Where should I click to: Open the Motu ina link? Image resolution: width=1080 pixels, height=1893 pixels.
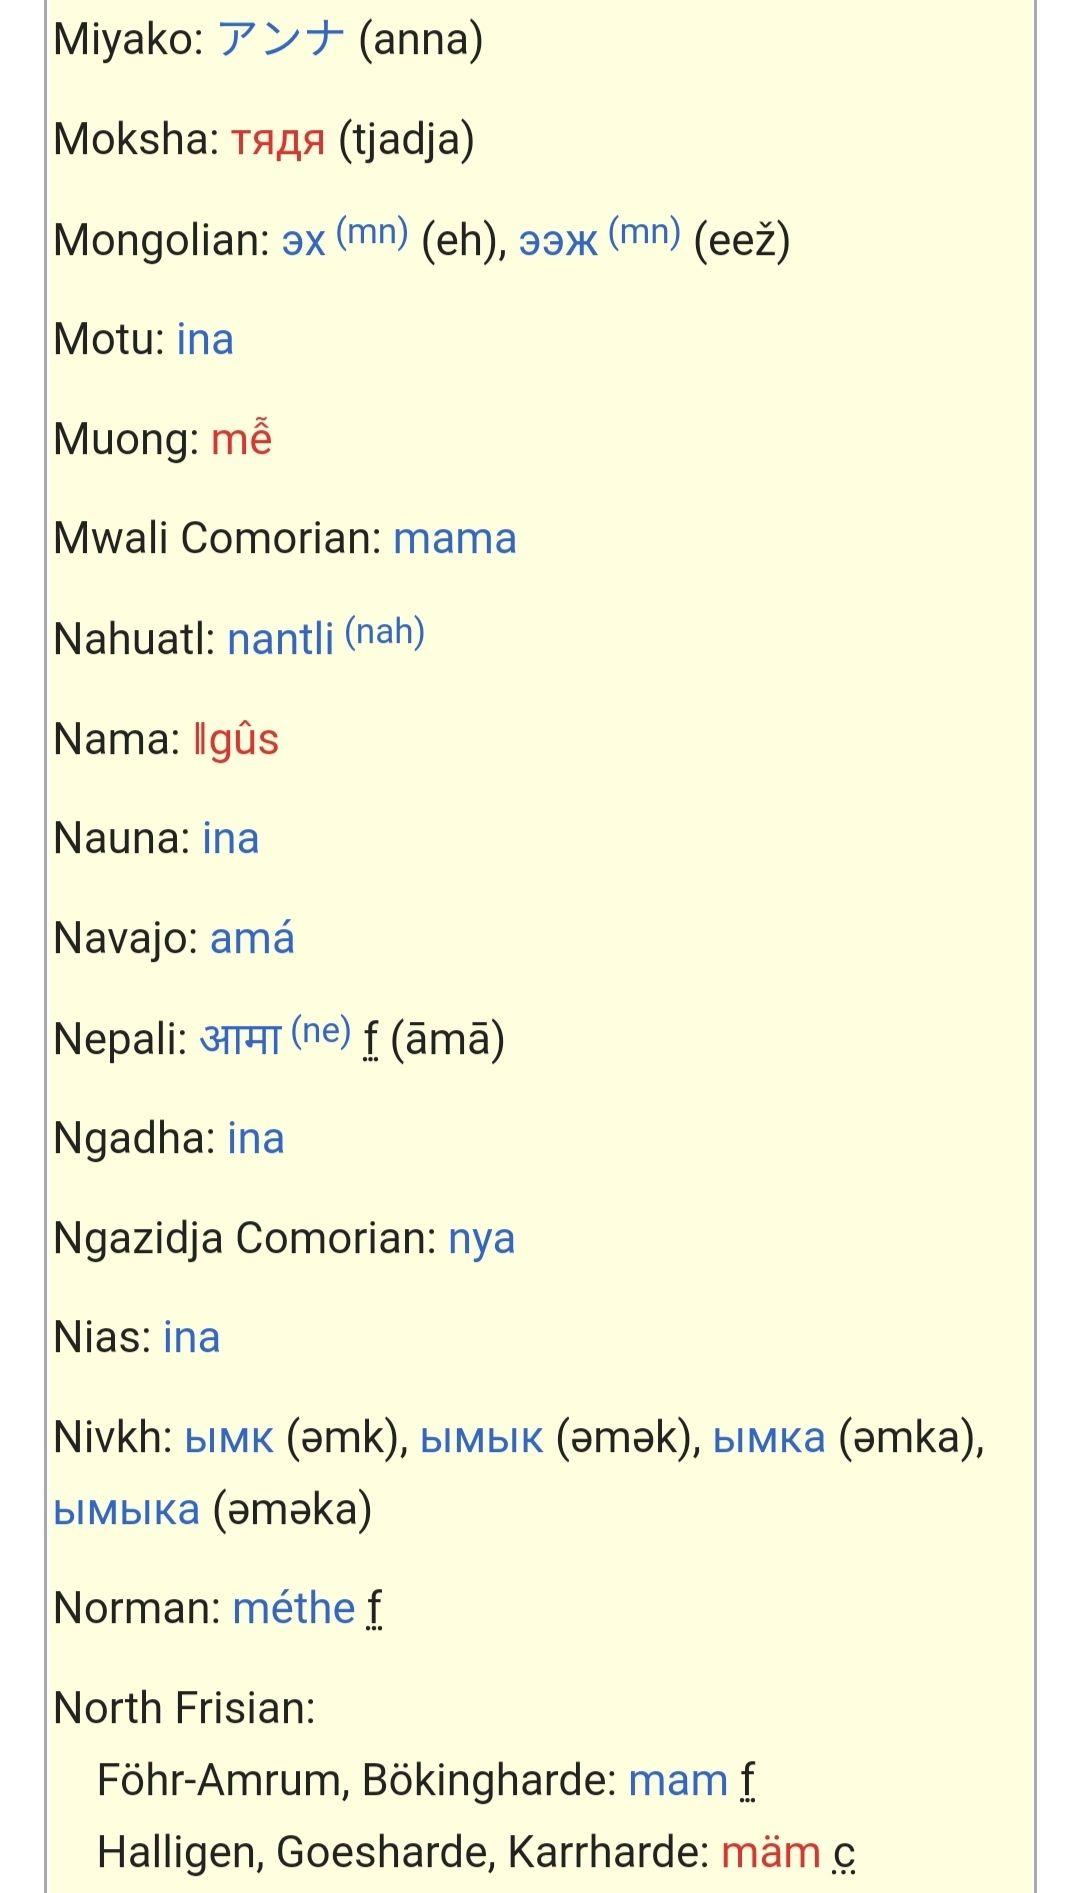pyautogui.click(x=205, y=339)
